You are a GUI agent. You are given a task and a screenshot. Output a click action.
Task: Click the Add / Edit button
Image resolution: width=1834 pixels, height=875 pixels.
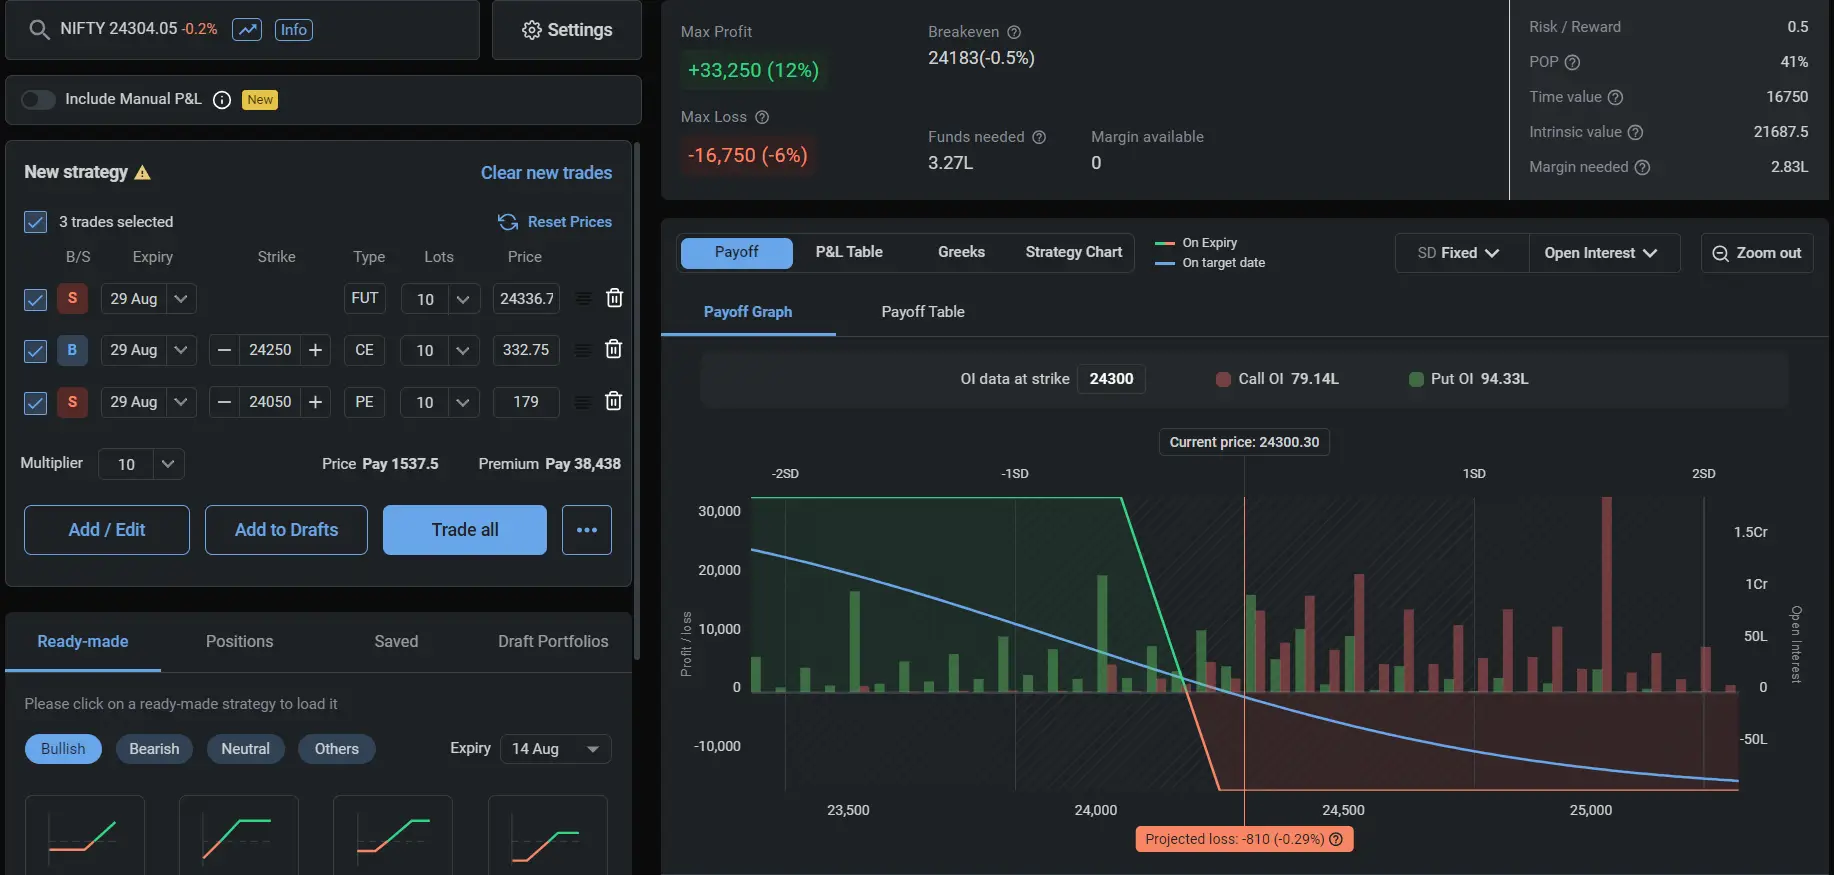pyautogui.click(x=107, y=530)
